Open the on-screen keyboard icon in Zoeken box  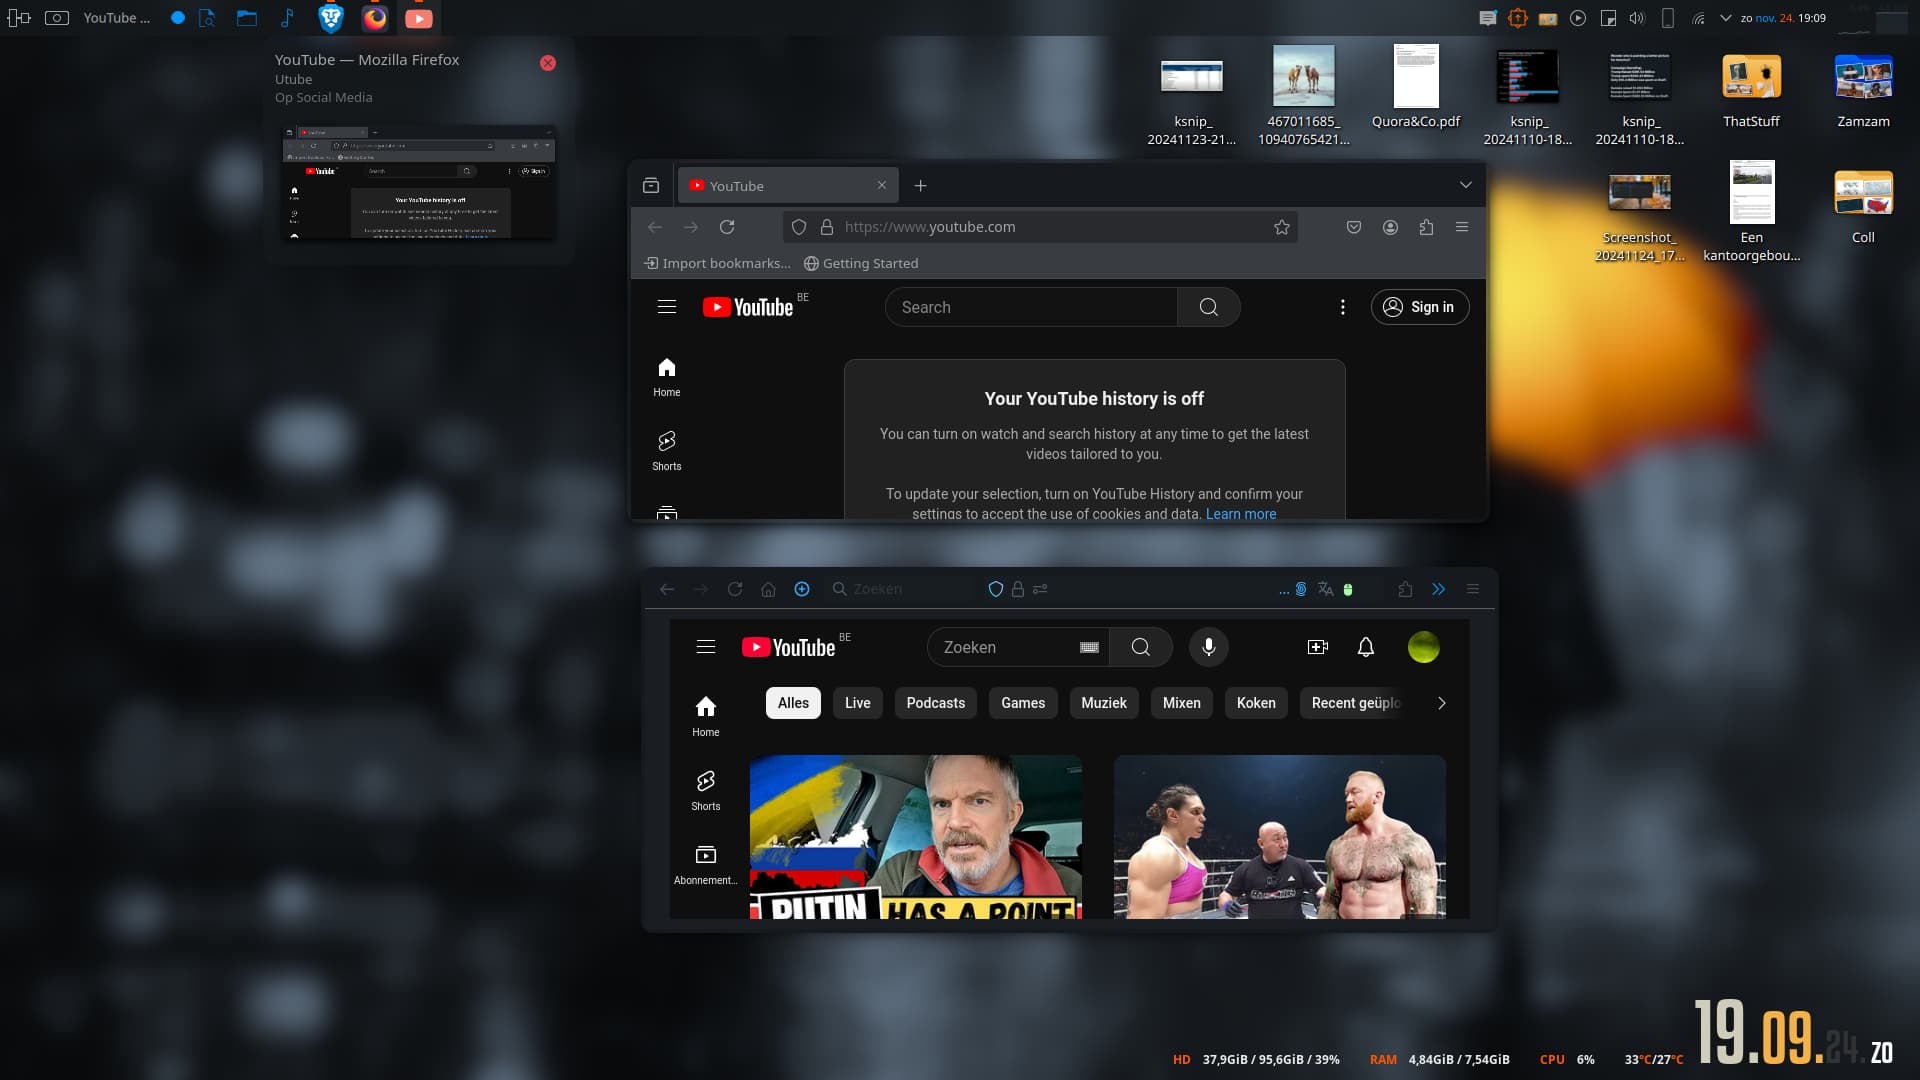[1090, 647]
